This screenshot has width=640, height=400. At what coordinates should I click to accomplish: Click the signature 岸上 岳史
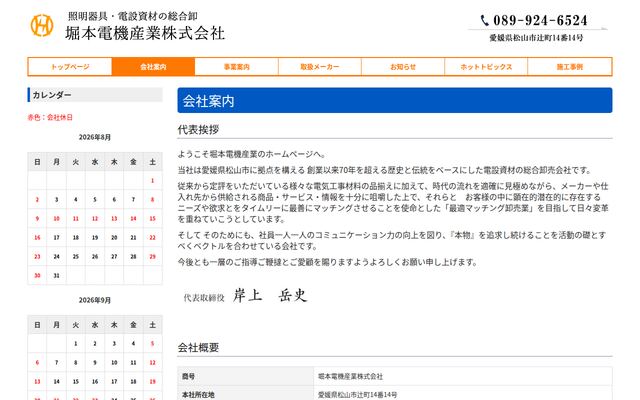270,295
